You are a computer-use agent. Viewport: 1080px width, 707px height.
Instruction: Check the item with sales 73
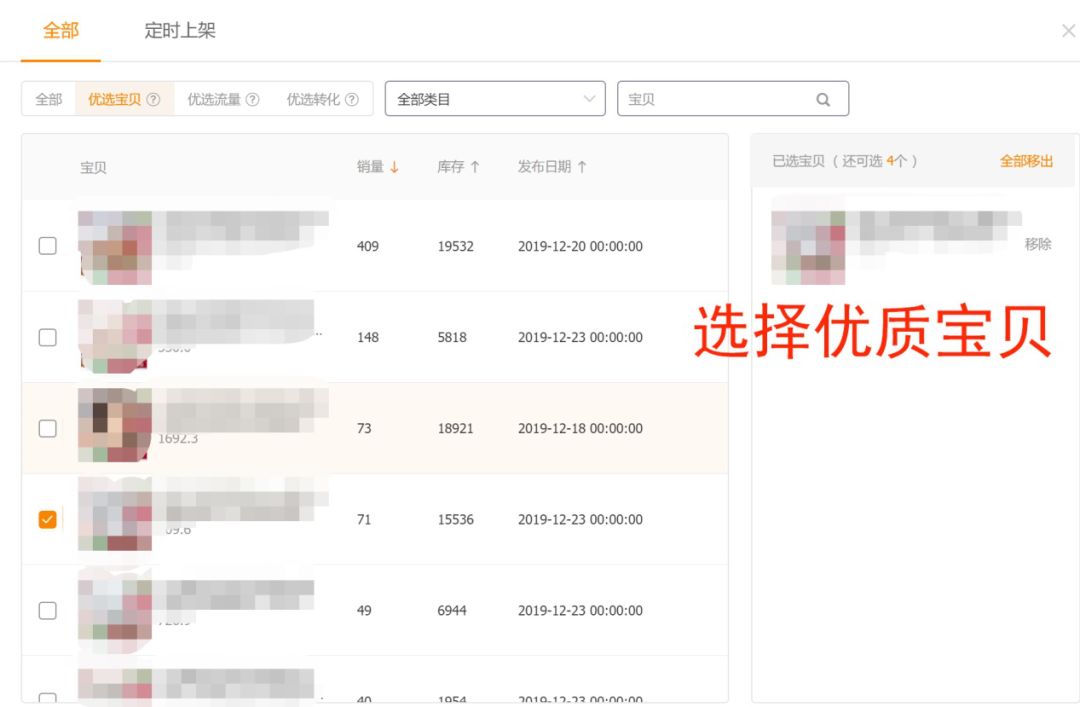pyautogui.click(x=48, y=428)
